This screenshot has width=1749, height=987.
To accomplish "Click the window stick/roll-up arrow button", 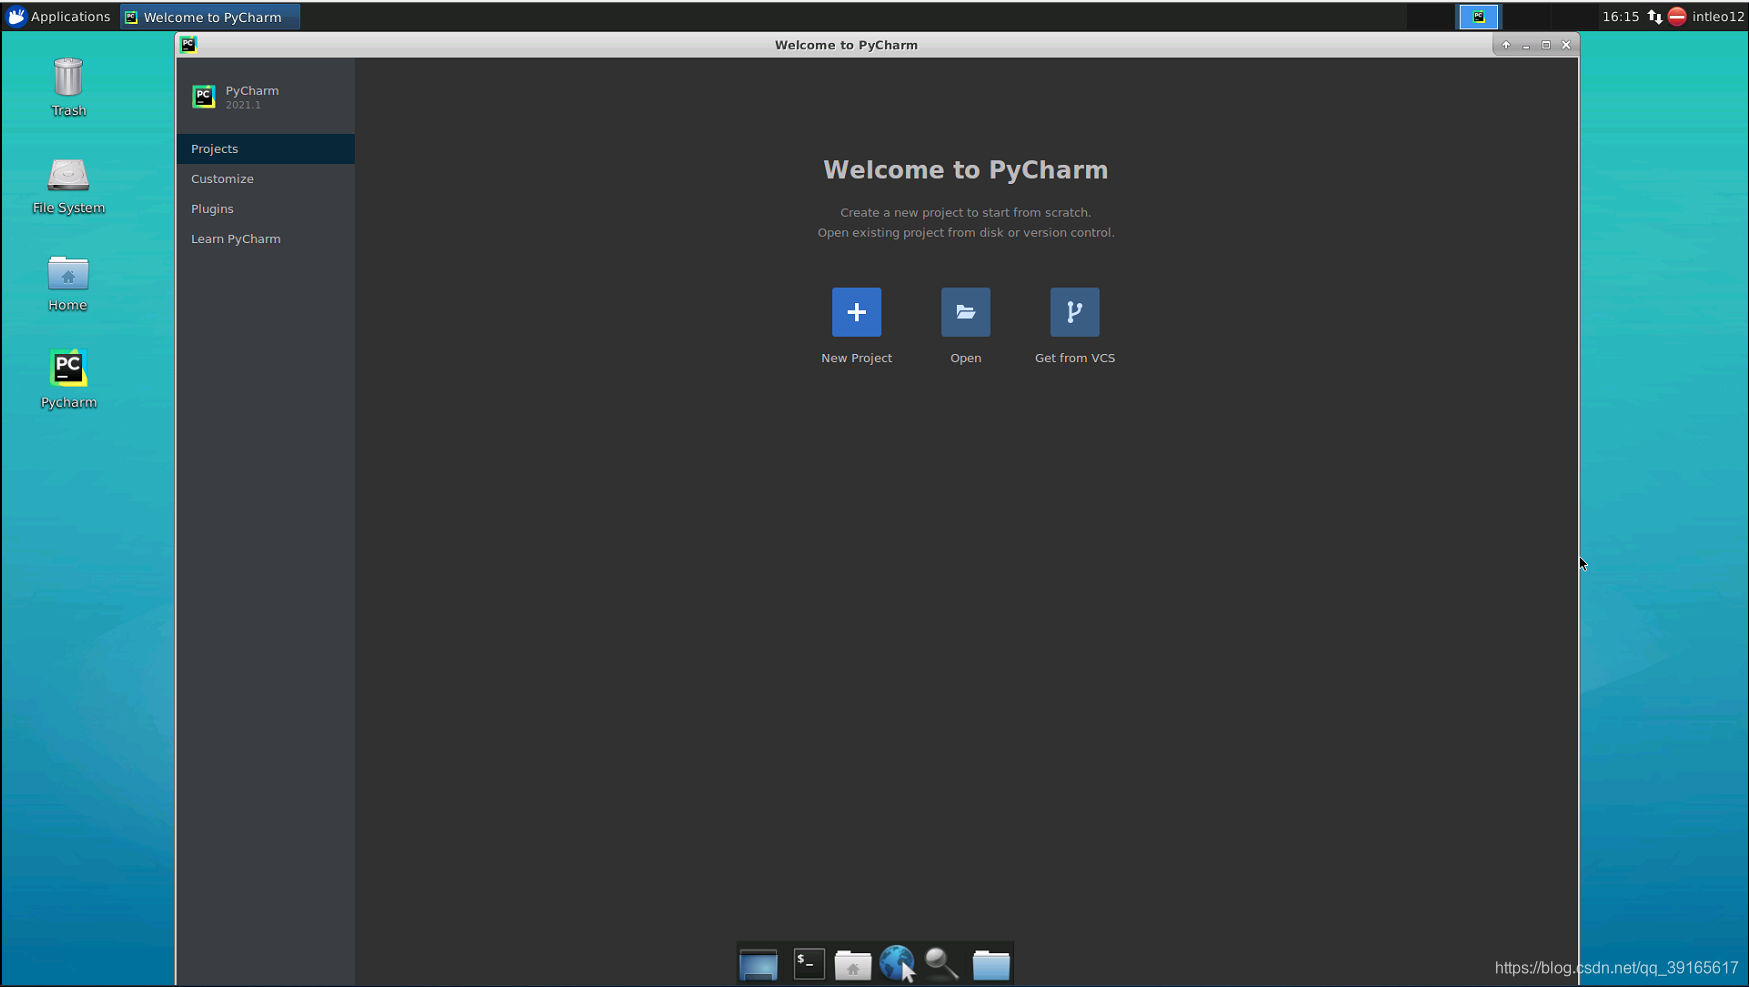I will [1505, 45].
